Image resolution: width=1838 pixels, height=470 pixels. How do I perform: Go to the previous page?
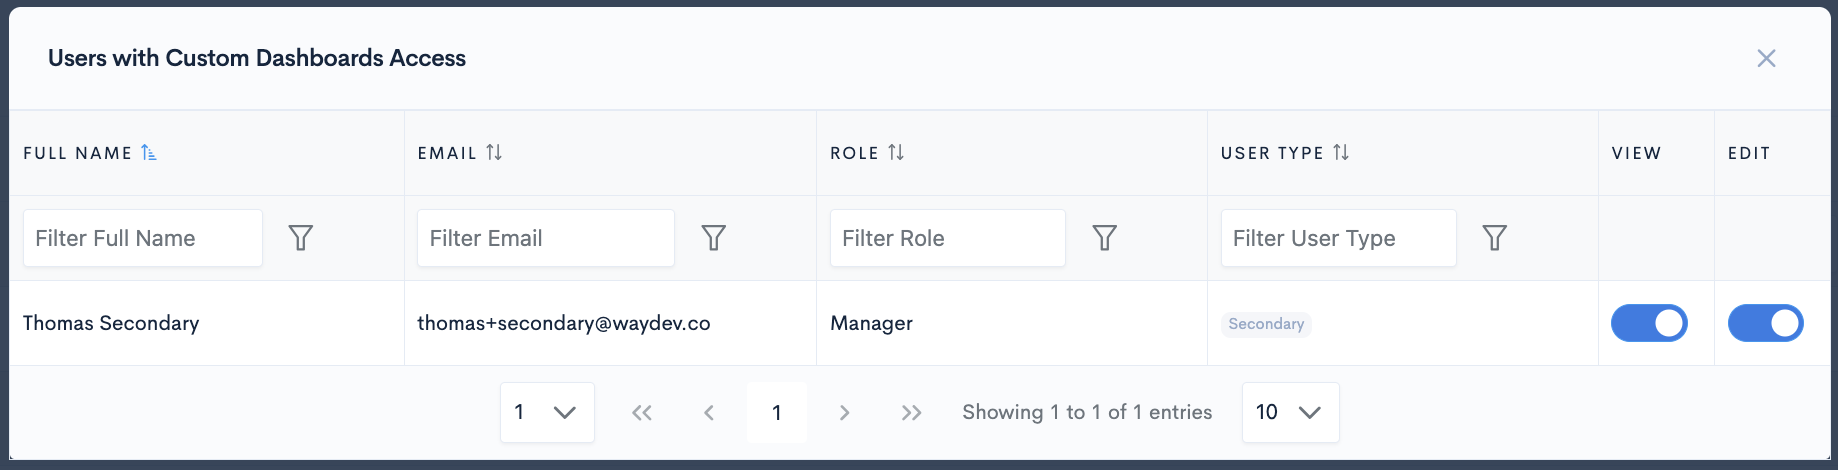[x=709, y=412]
